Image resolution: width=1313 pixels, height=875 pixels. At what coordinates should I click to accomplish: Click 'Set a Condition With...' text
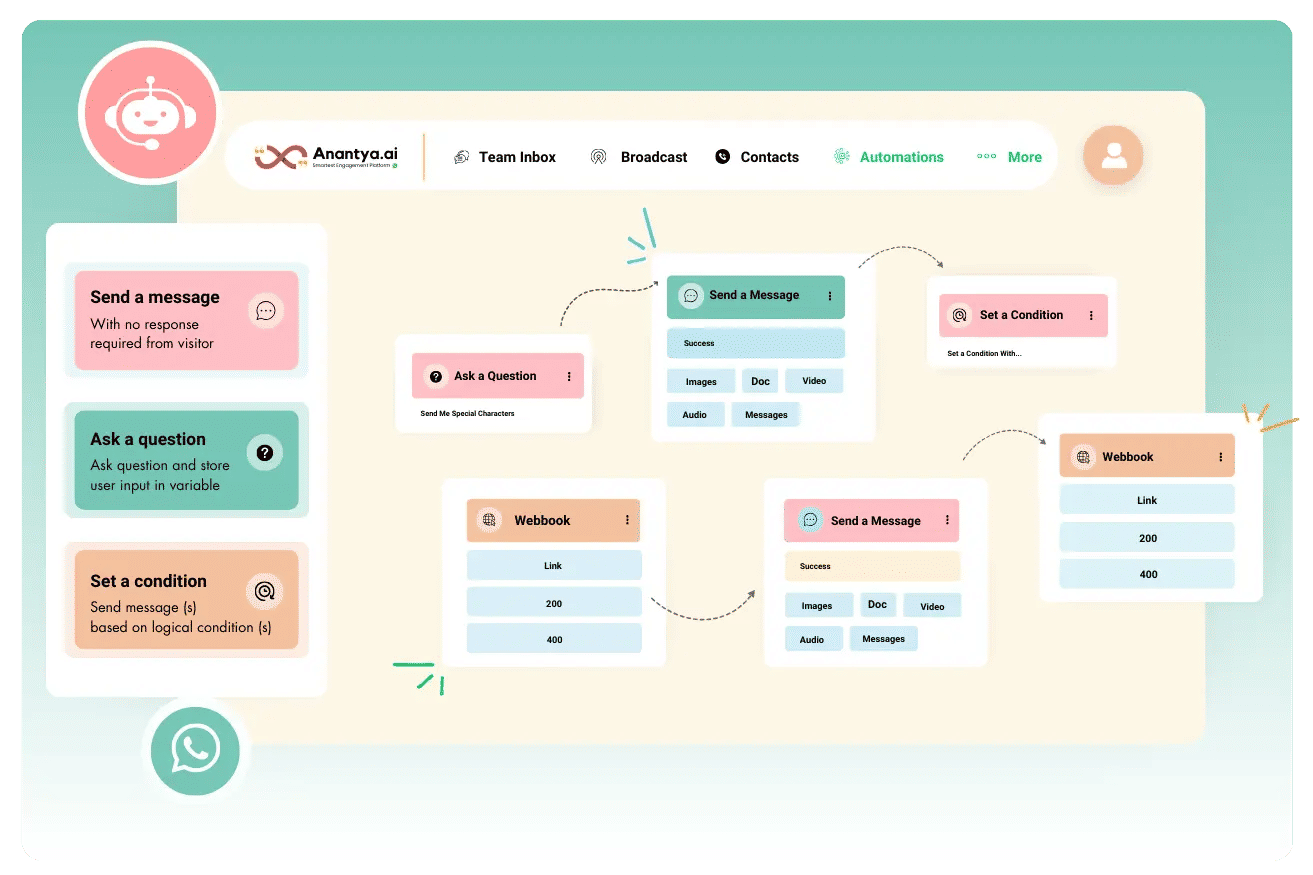[984, 354]
